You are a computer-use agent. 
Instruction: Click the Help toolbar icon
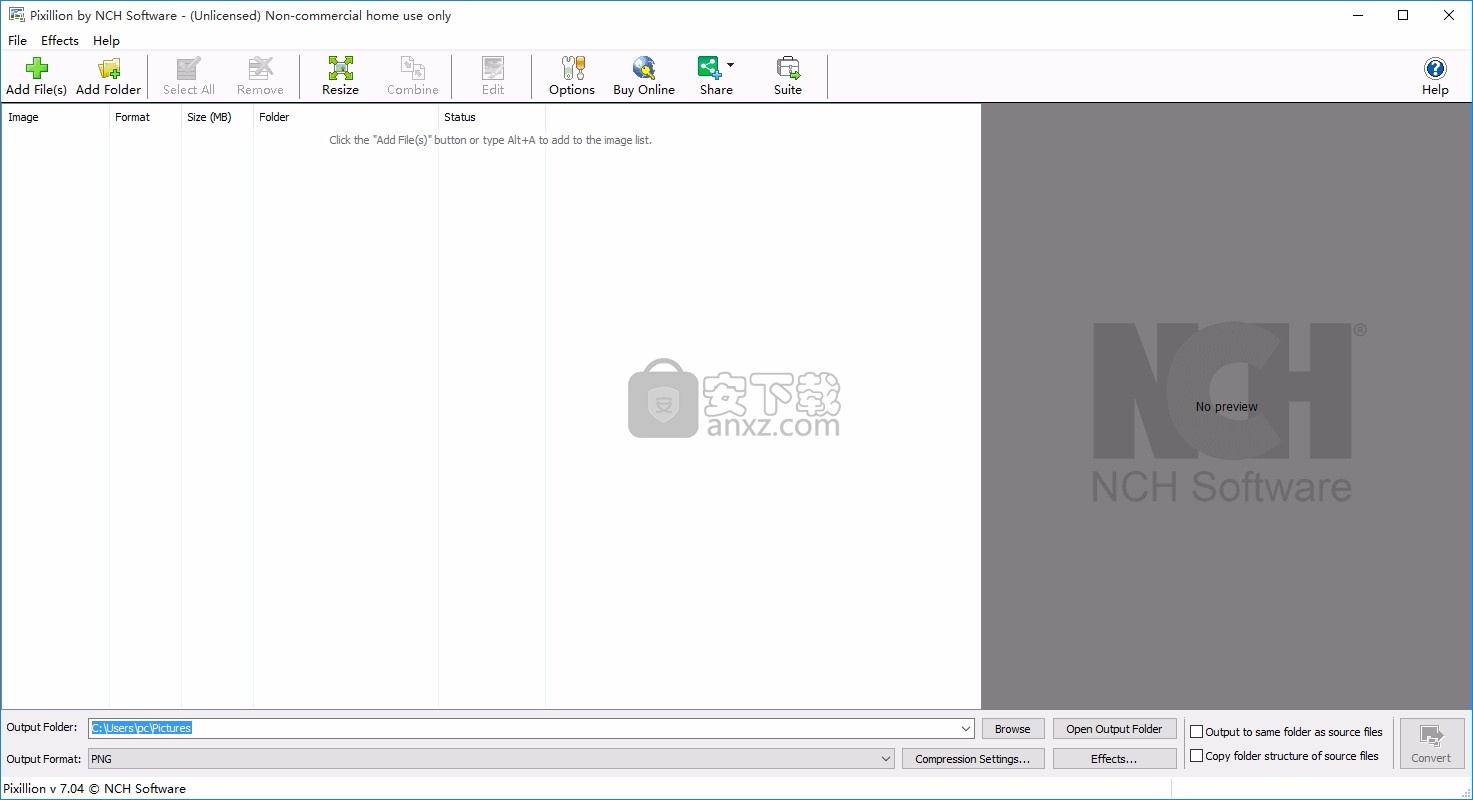point(1435,76)
